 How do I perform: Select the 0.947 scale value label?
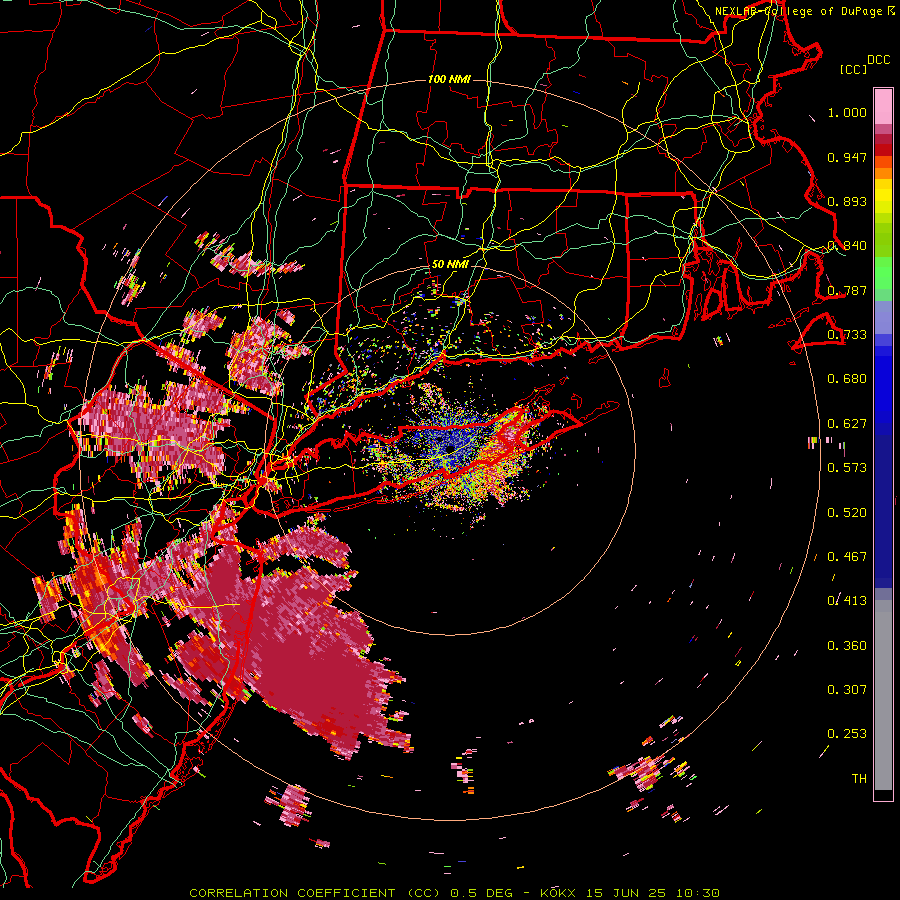(847, 157)
